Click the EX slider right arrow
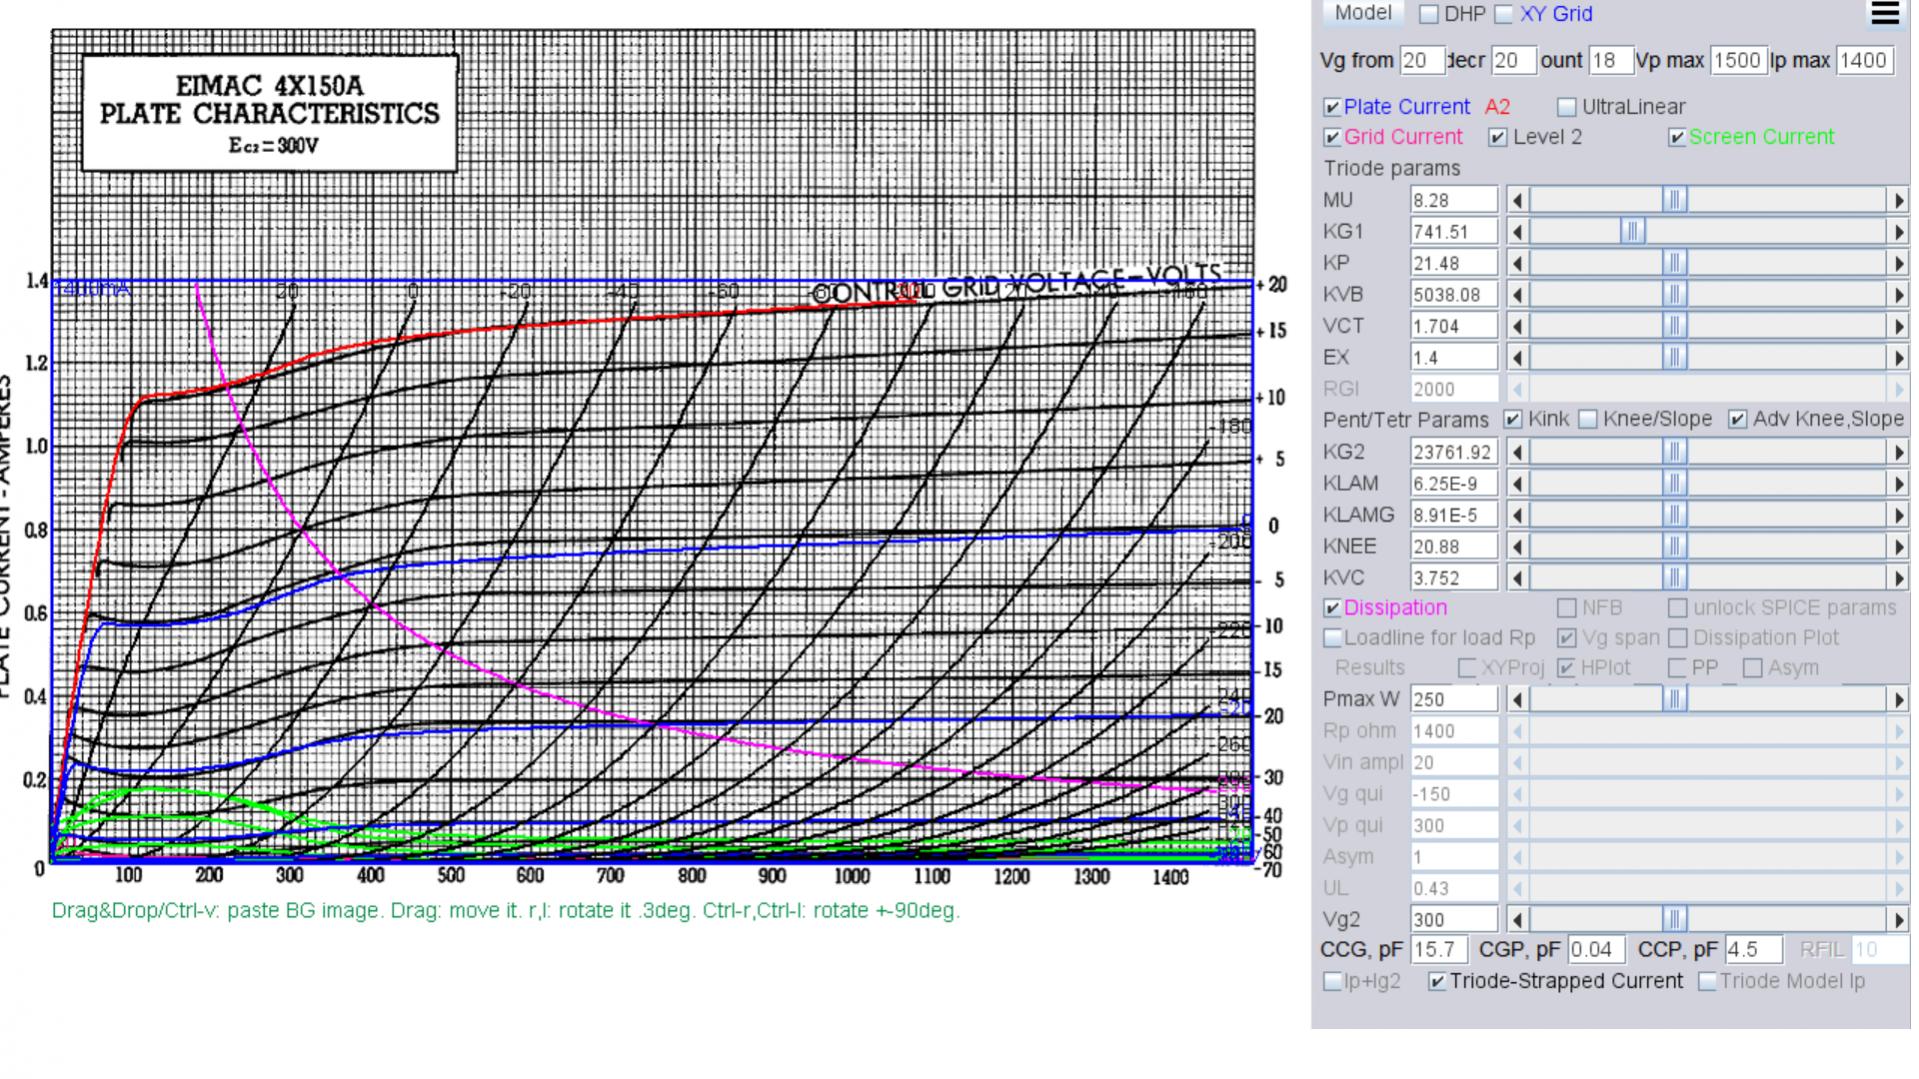The image size is (1919, 1079). (1898, 358)
